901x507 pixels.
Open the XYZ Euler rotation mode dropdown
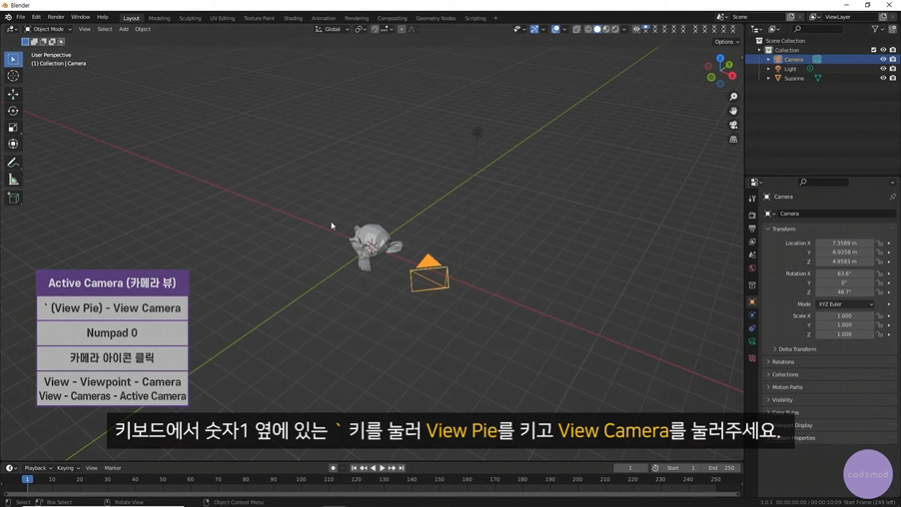tap(845, 304)
